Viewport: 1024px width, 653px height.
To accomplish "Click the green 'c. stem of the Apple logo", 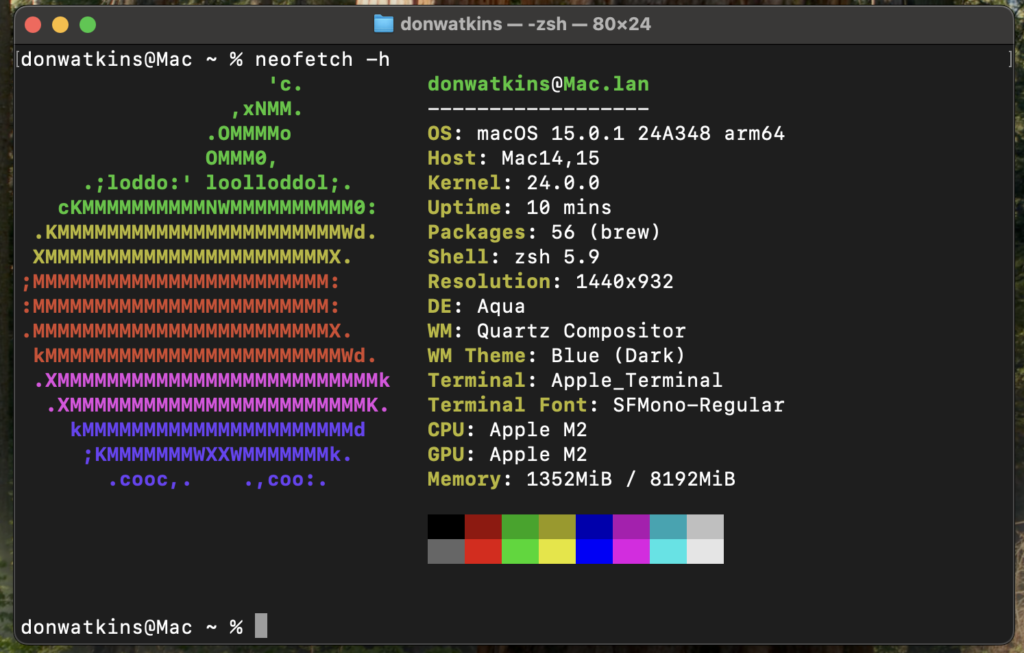I will [285, 84].
